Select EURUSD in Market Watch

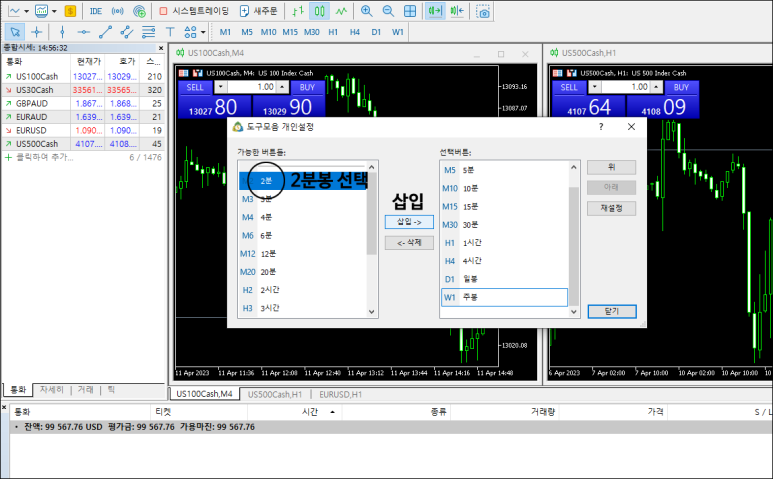(x=31, y=130)
